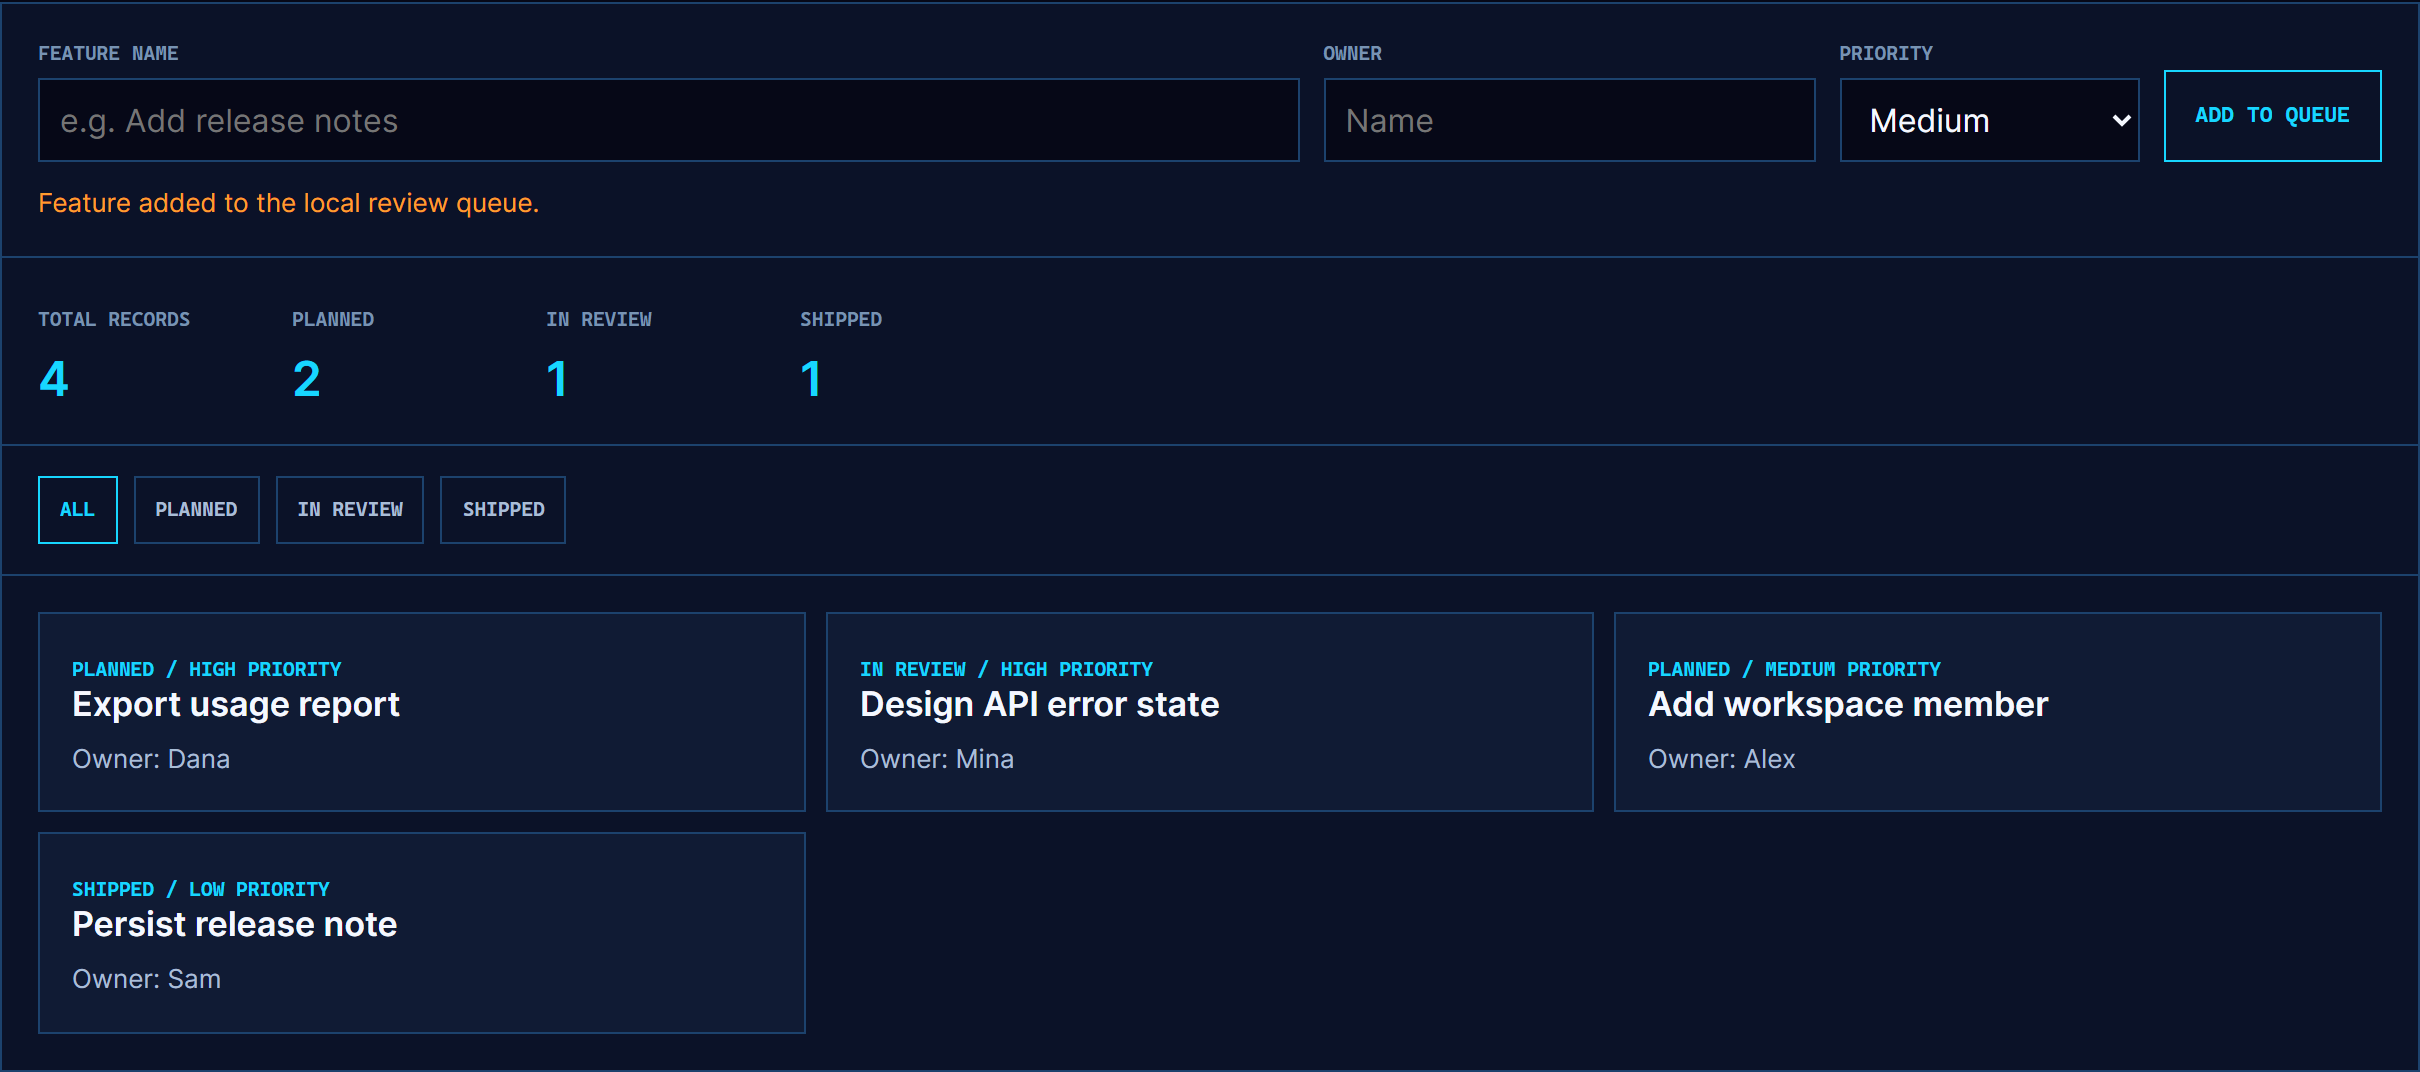This screenshot has height=1072, width=2420.
Task: Click the Priority field label
Action: pyautogui.click(x=1886, y=53)
